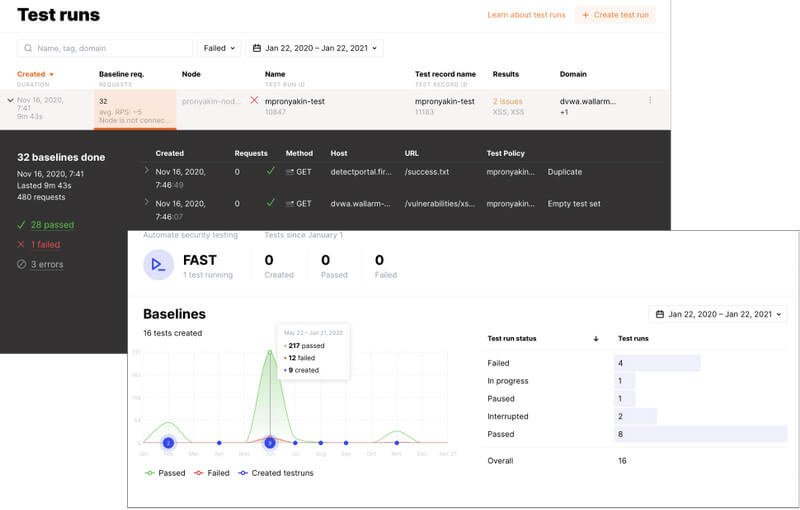Screen dimensions: 800x510
Task: Open three-dot menu for mpronyakin-test row
Action: pos(649,100)
